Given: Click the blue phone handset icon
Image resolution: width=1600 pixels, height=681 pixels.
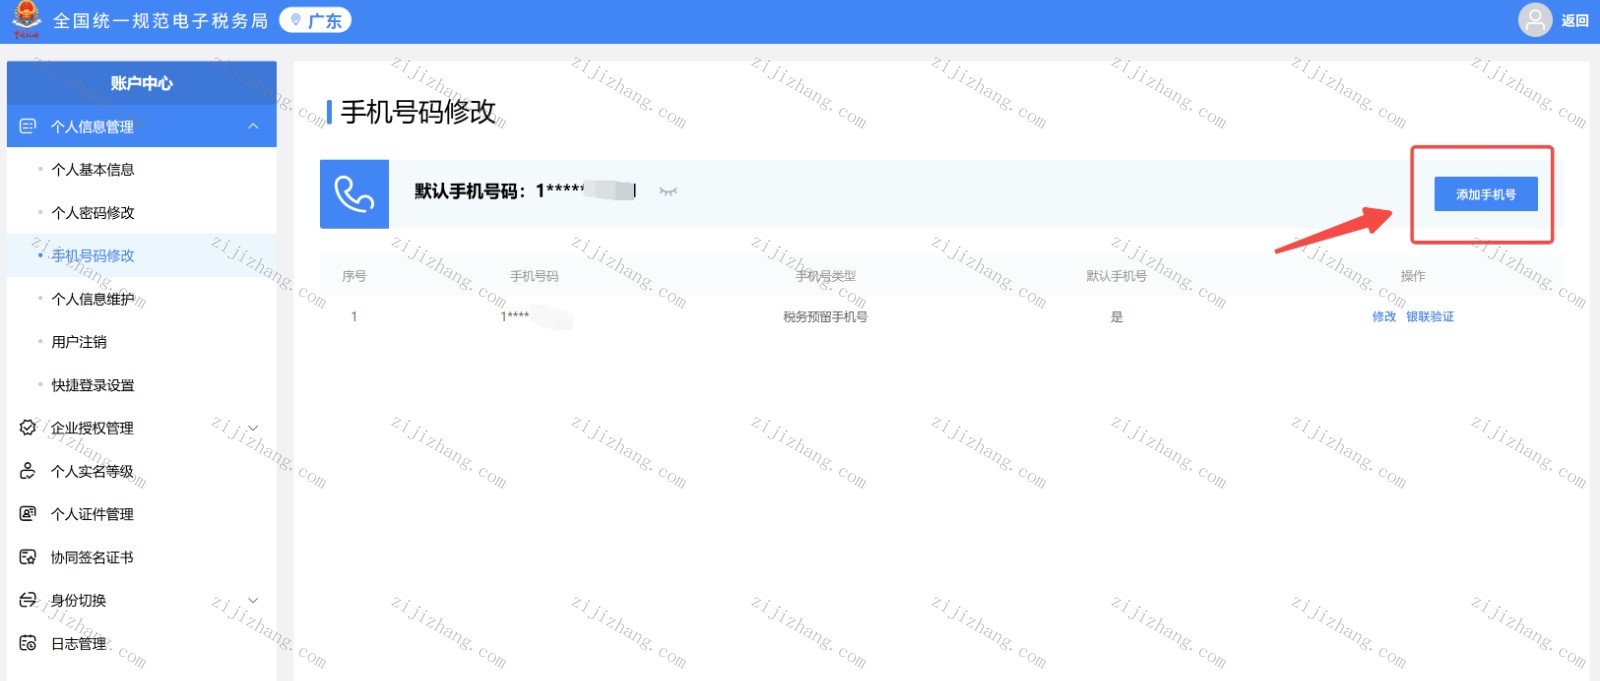Looking at the screenshot, I should point(354,194).
